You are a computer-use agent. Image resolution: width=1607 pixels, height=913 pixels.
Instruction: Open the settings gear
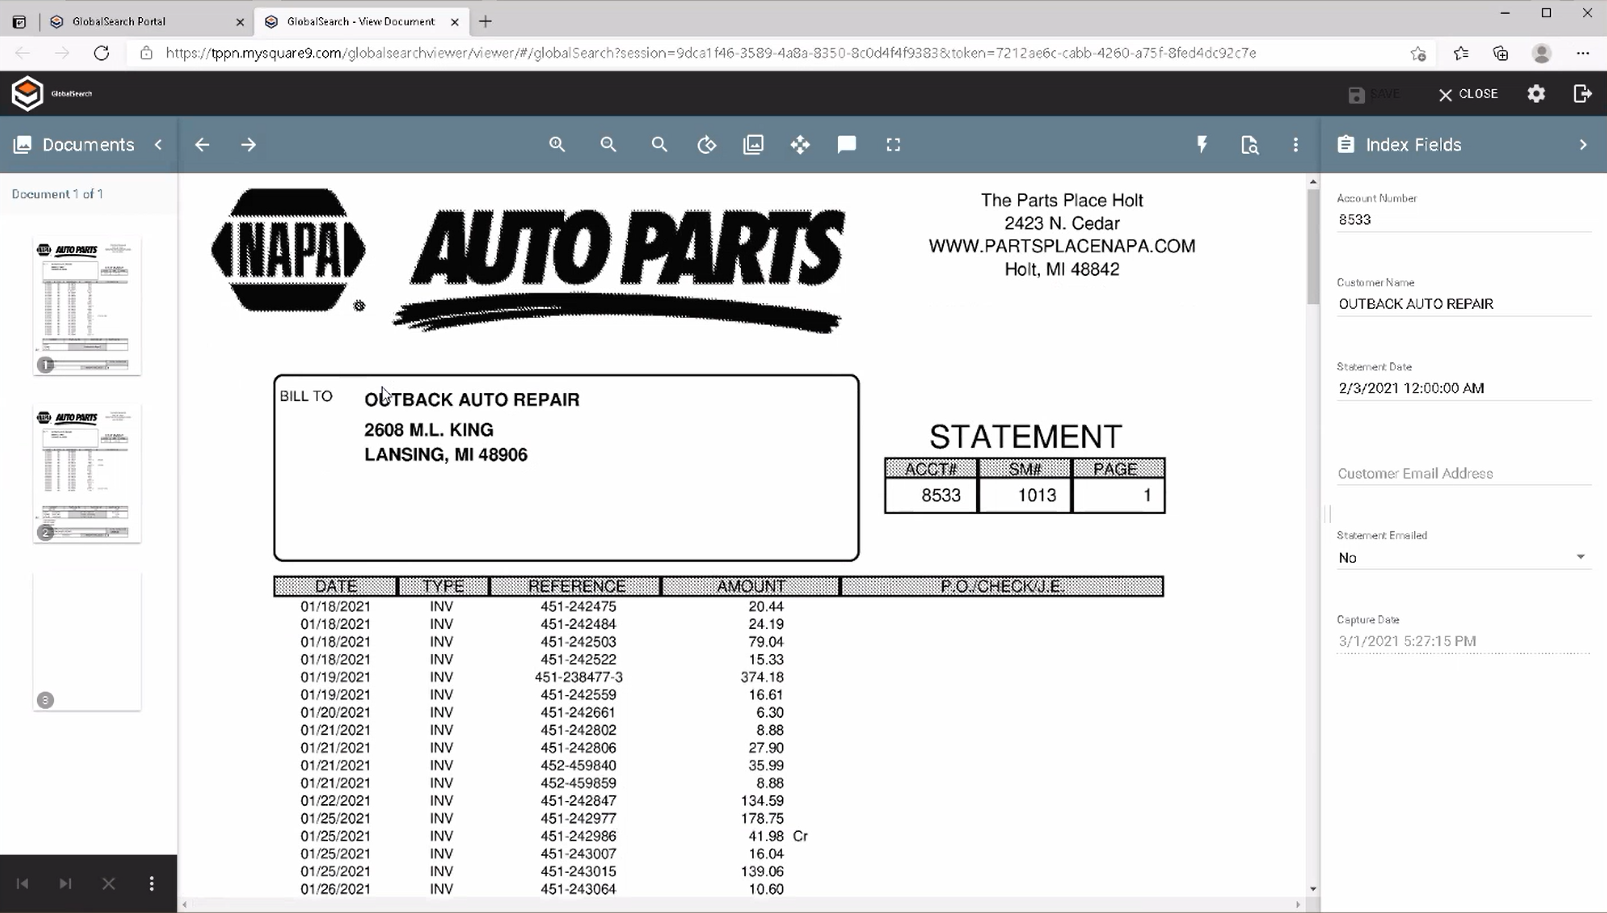[1536, 94]
